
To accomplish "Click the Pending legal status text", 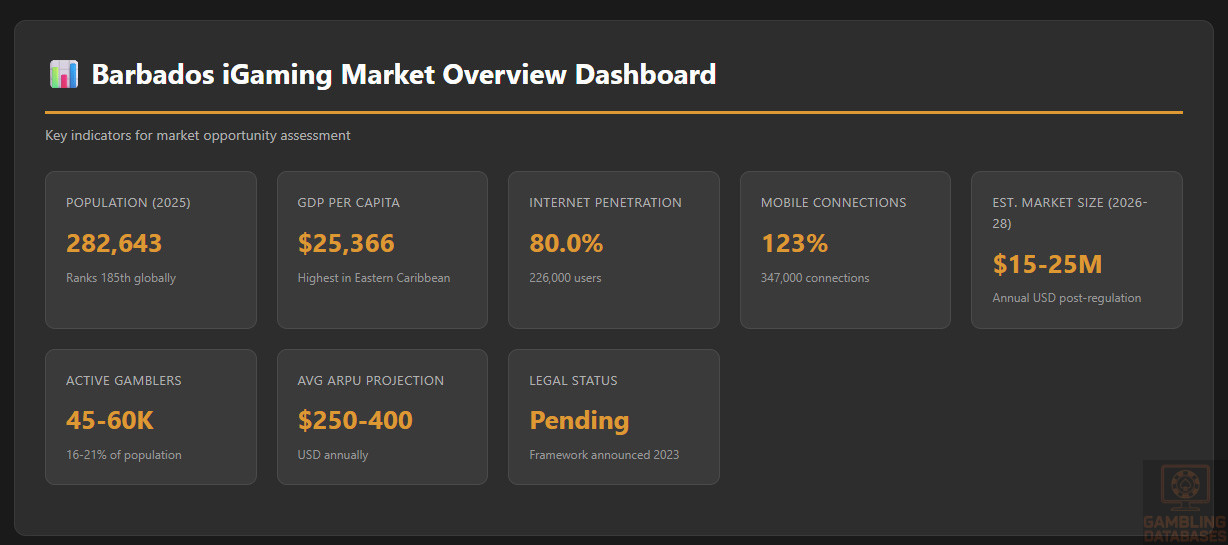I will pyautogui.click(x=579, y=420).
